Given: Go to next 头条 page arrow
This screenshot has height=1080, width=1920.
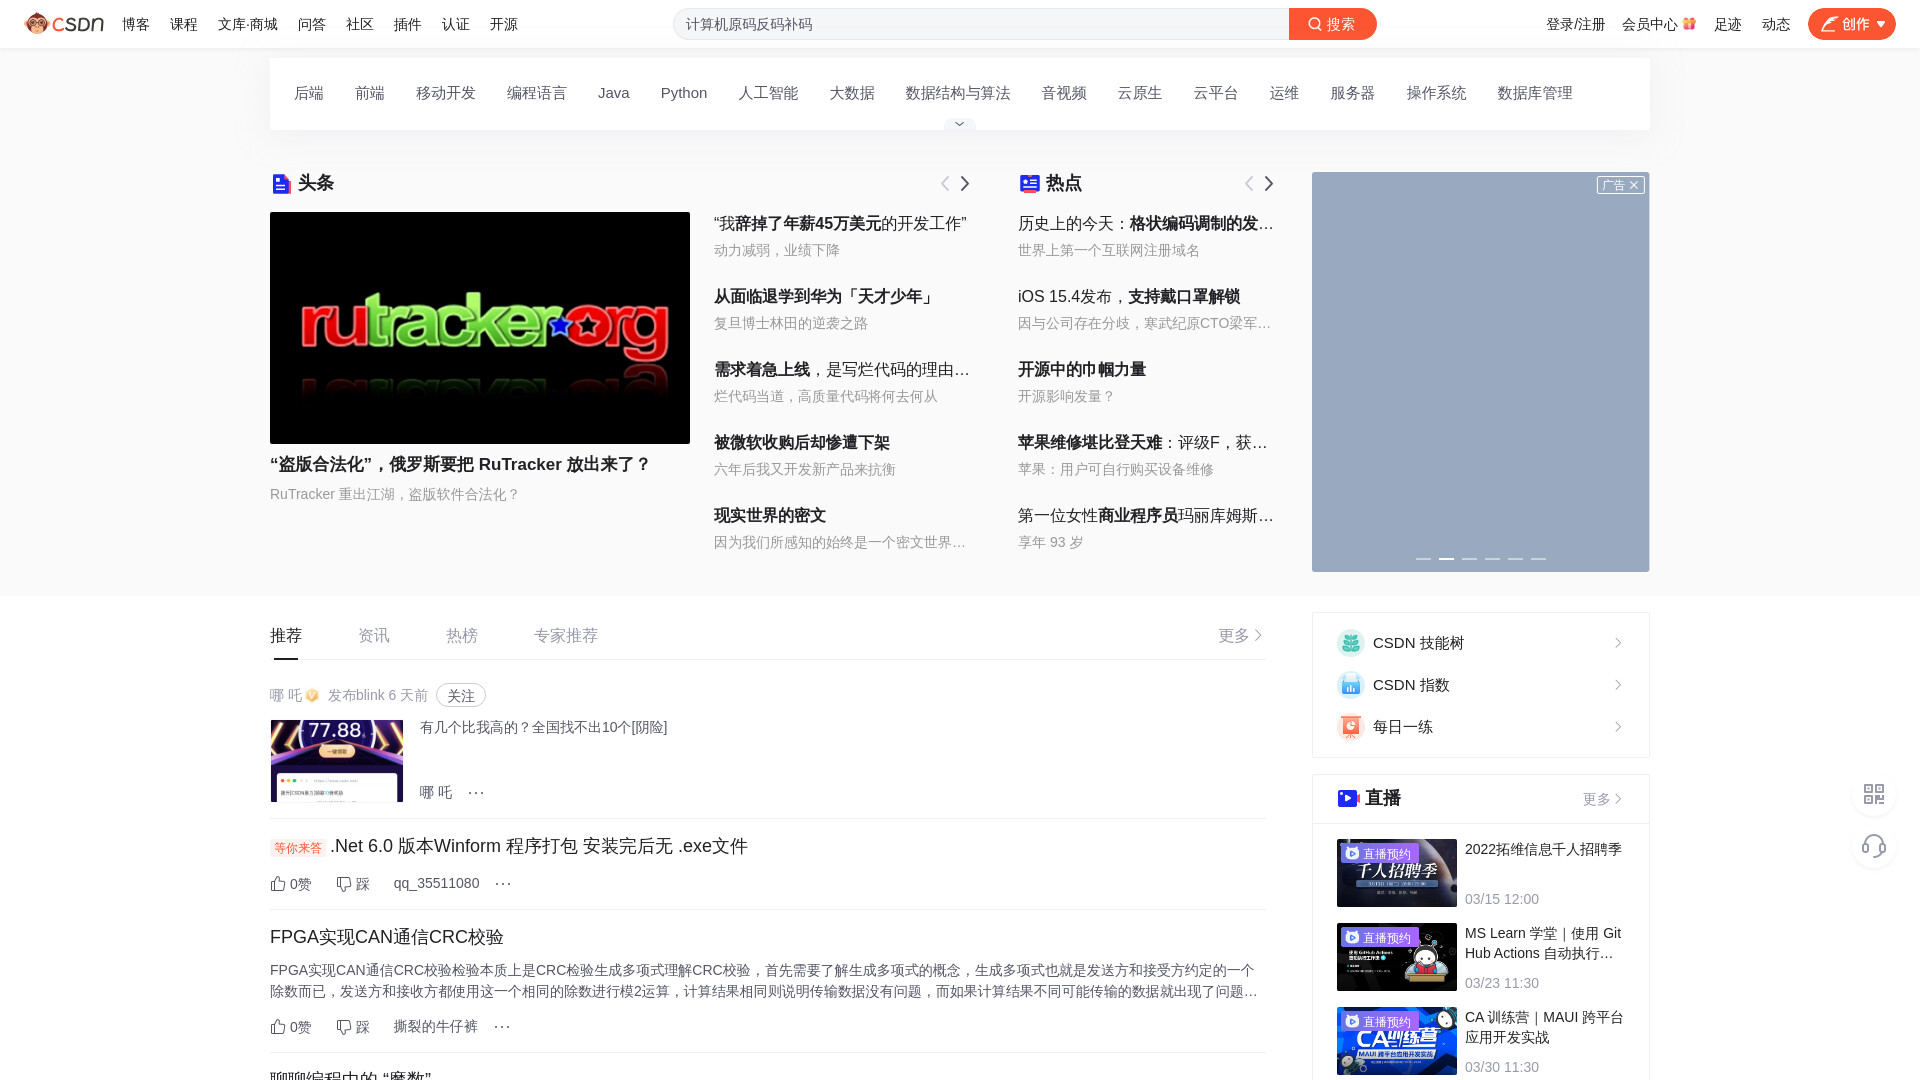Looking at the screenshot, I should (965, 183).
